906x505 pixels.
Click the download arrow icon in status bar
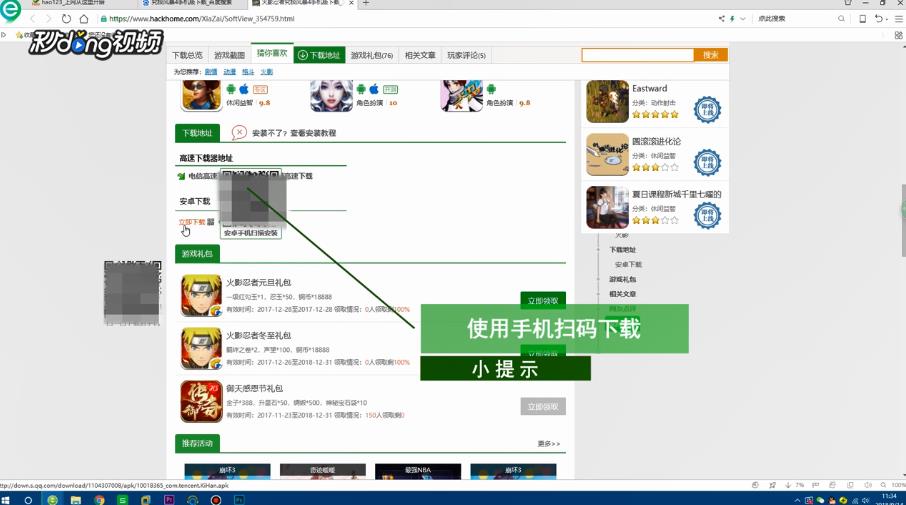[x=788, y=485]
